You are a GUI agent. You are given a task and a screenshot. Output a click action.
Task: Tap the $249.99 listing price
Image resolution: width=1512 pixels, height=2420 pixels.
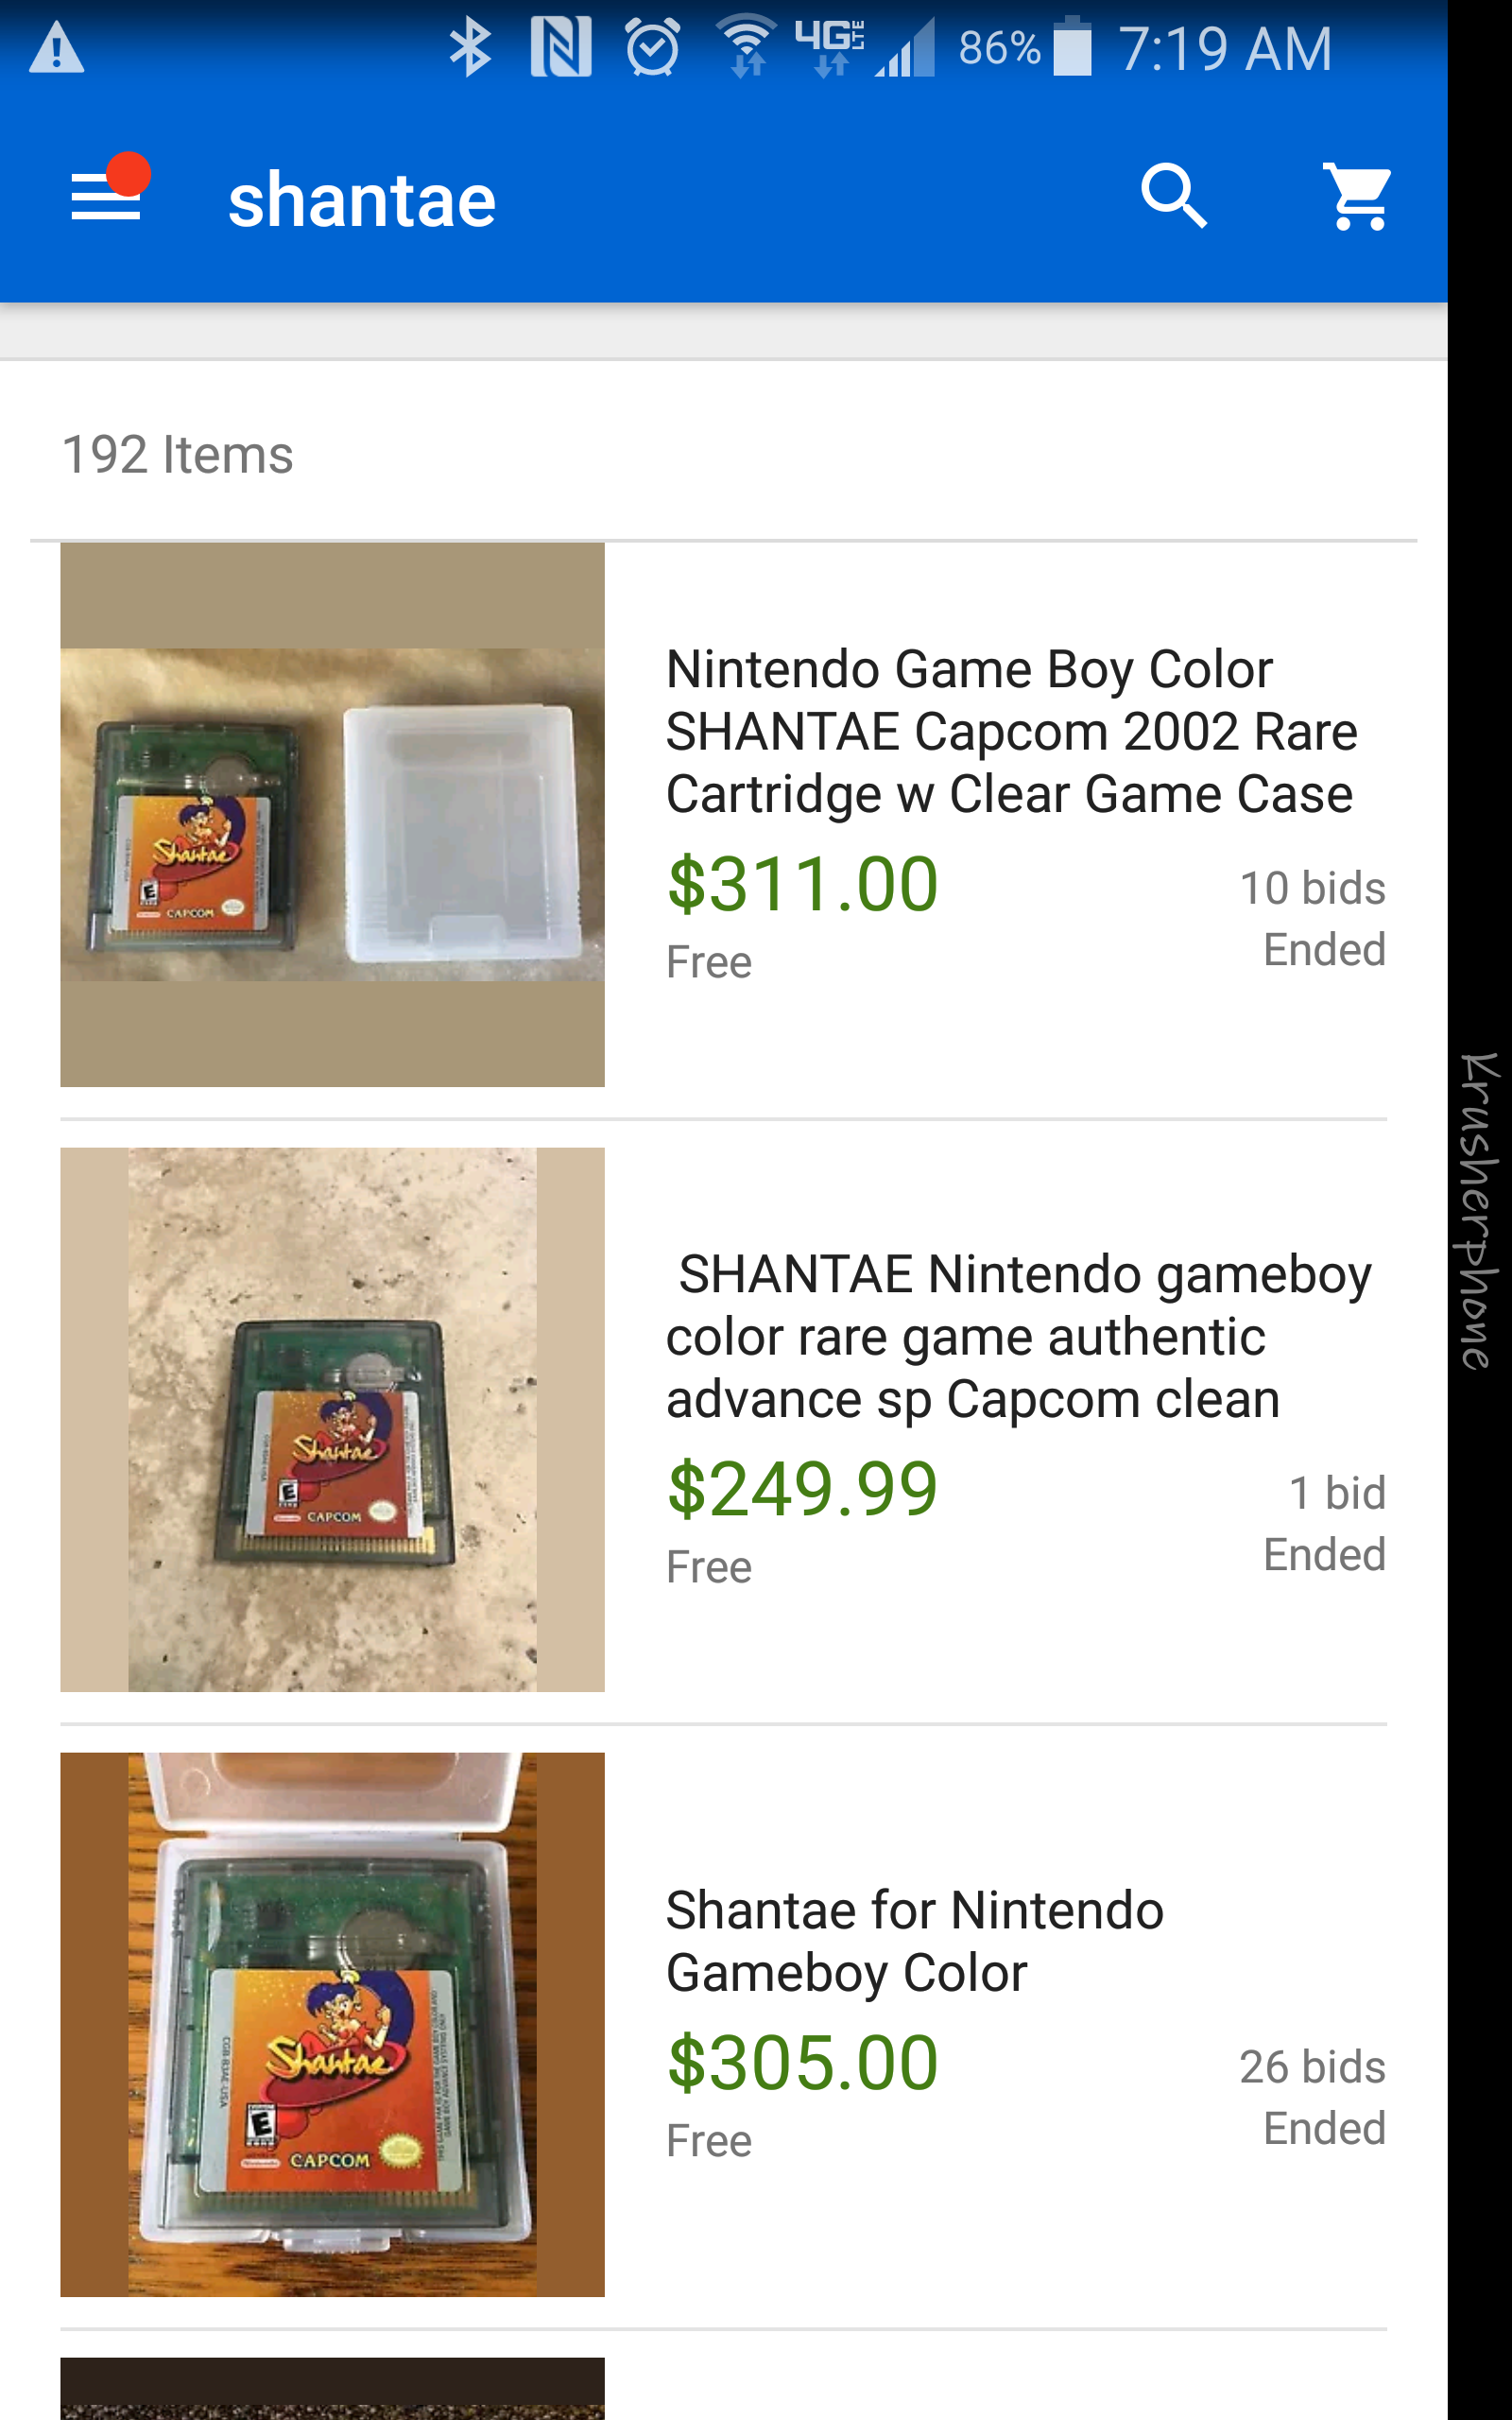click(802, 1490)
